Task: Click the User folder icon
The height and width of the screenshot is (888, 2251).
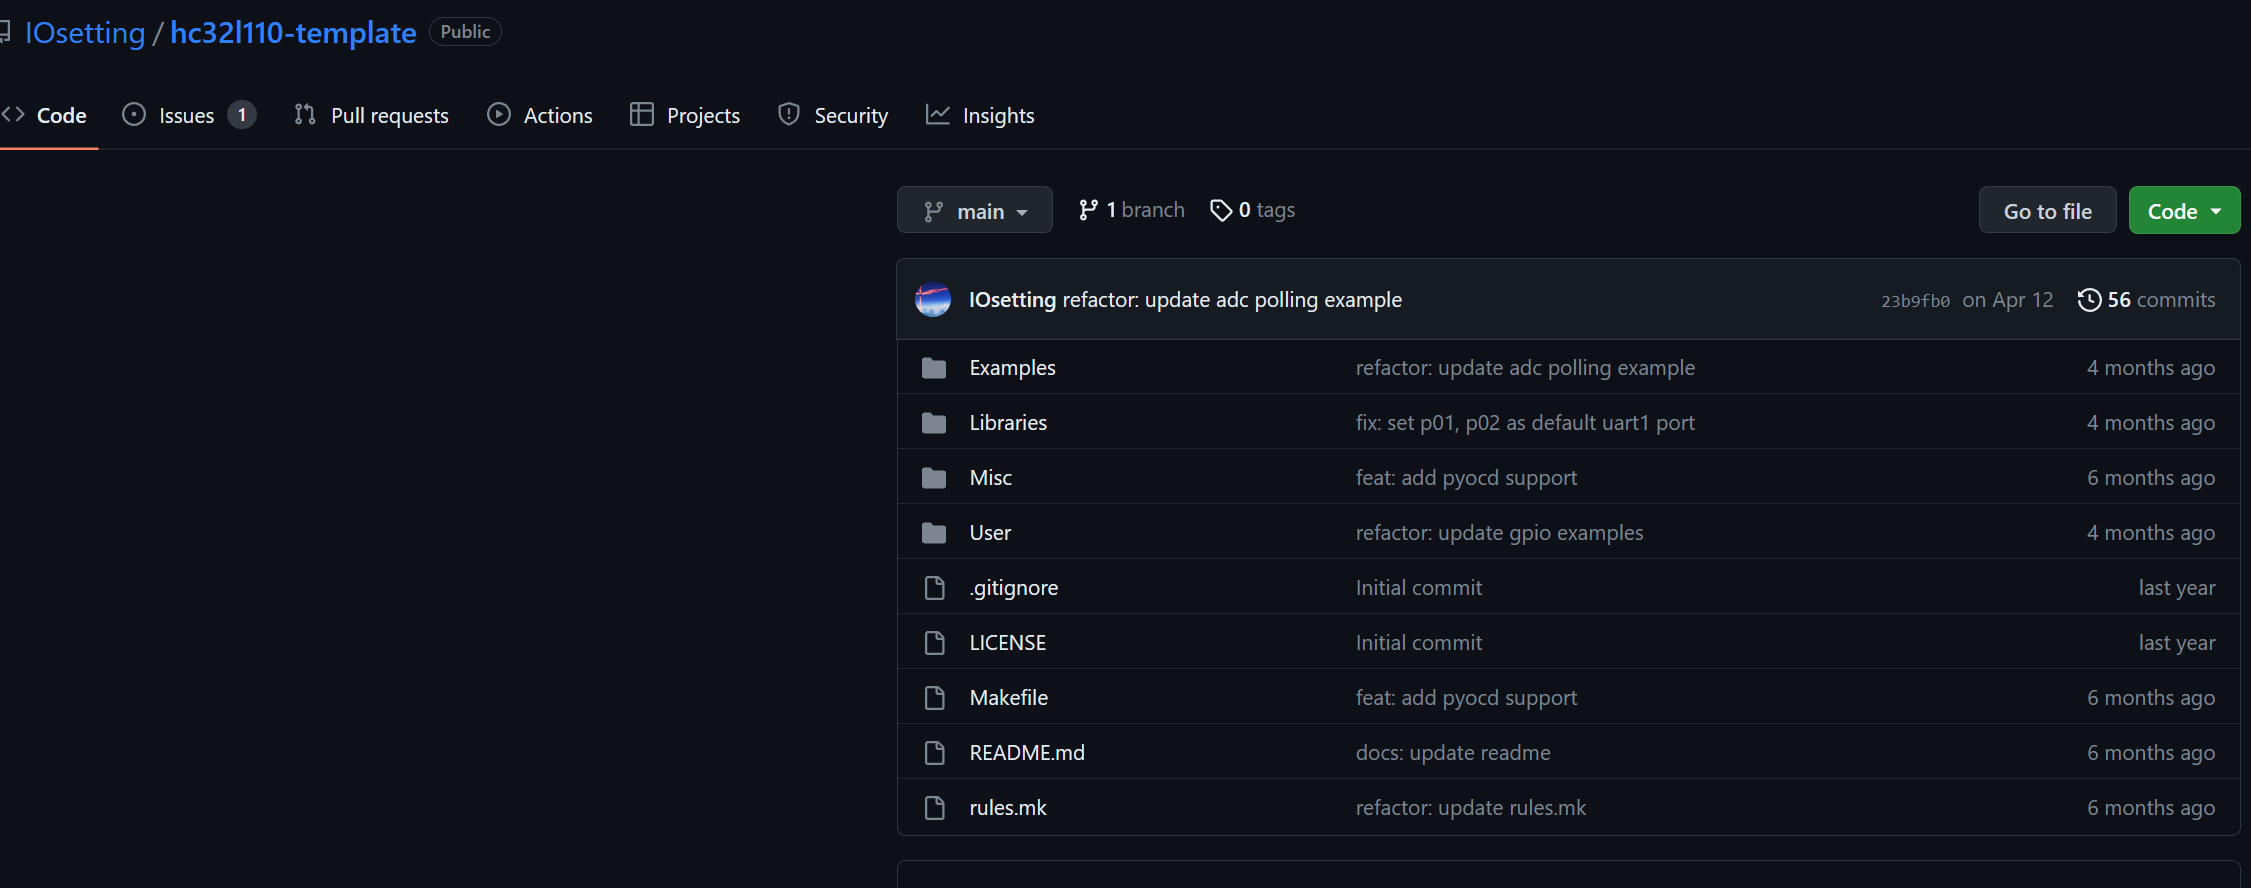Action: tap(934, 533)
